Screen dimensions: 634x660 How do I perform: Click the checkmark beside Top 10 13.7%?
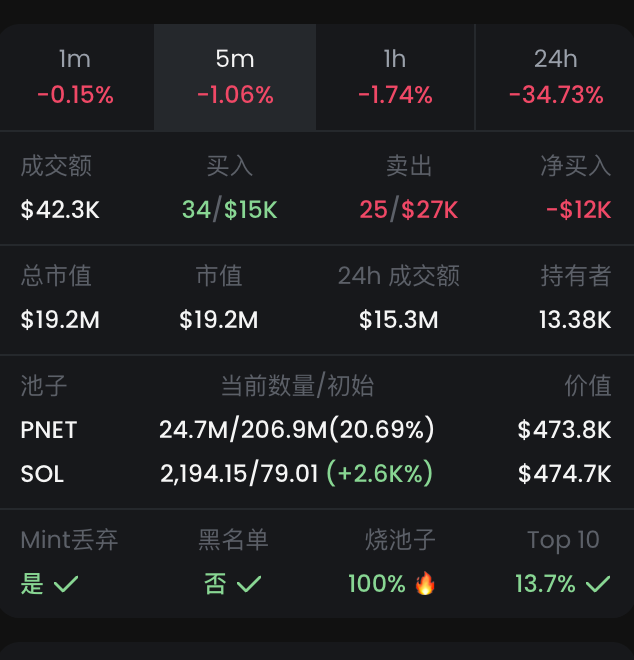(598, 584)
